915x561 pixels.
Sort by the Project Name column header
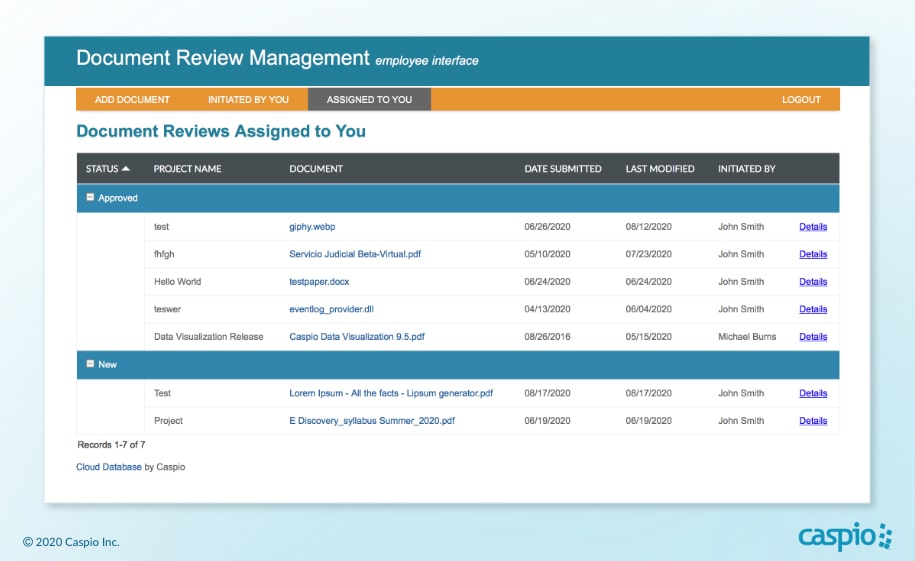tap(187, 169)
